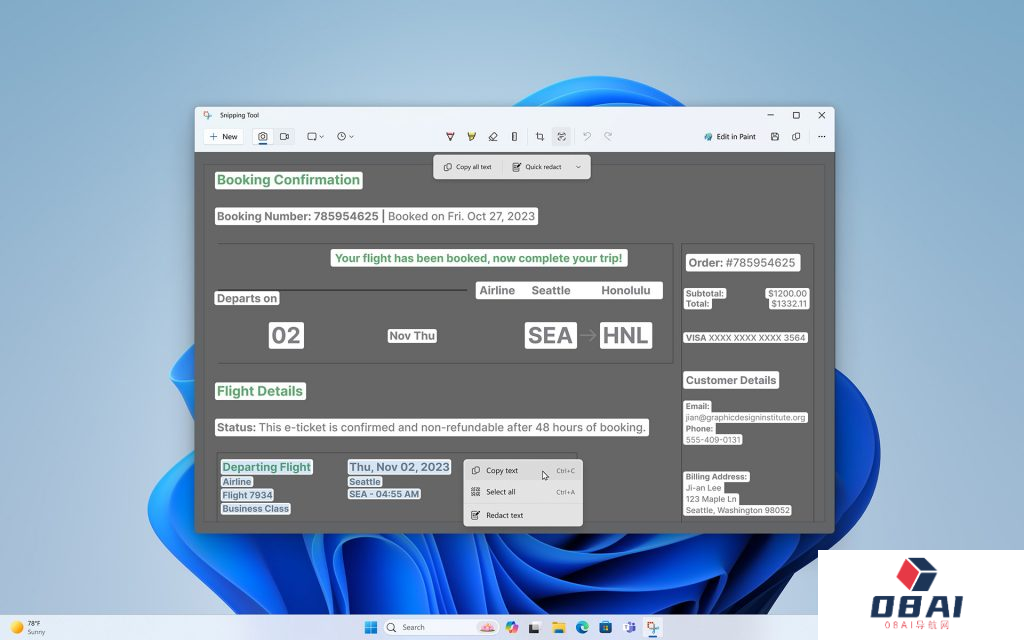
Task: Activate the image crop tool
Action: click(540, 136)
